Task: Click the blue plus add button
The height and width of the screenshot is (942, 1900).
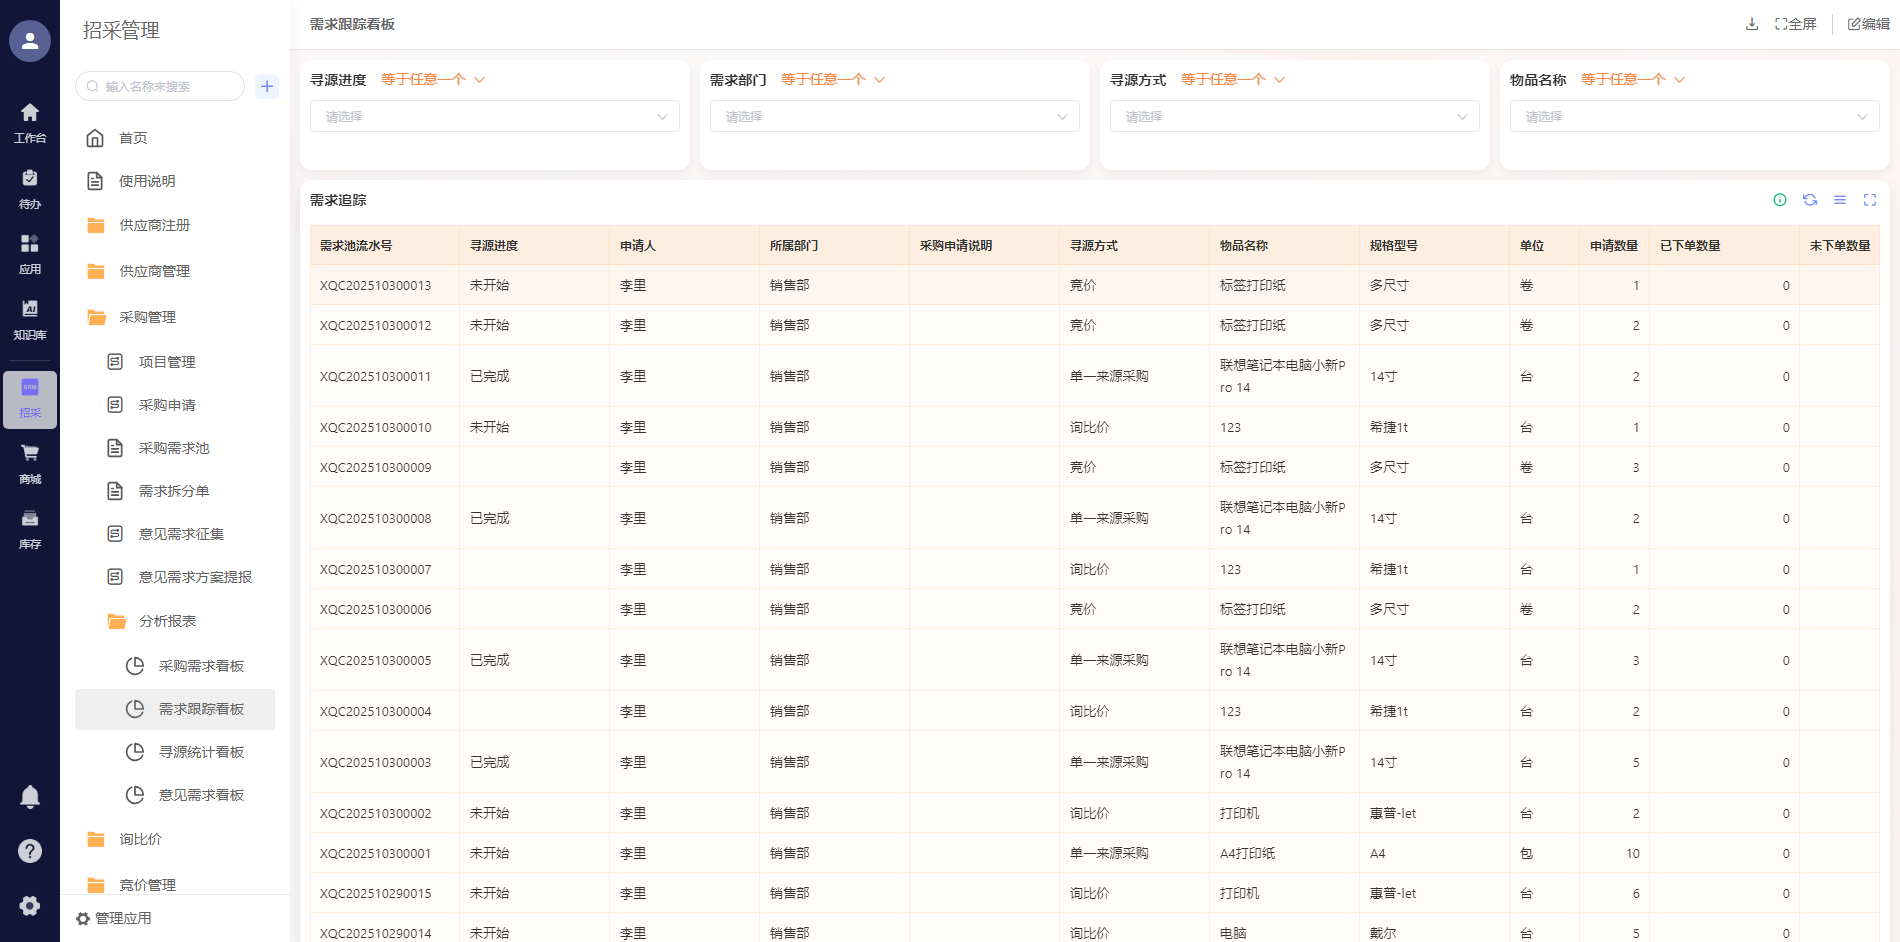Action: (x=267, y=86)
